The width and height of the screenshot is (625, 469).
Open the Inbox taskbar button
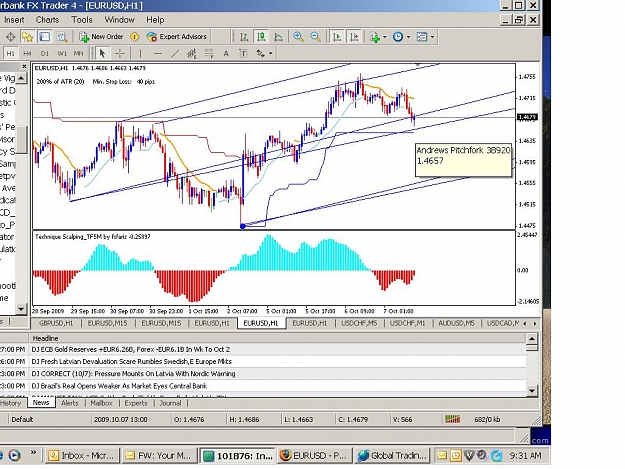[x=83, y=455]
